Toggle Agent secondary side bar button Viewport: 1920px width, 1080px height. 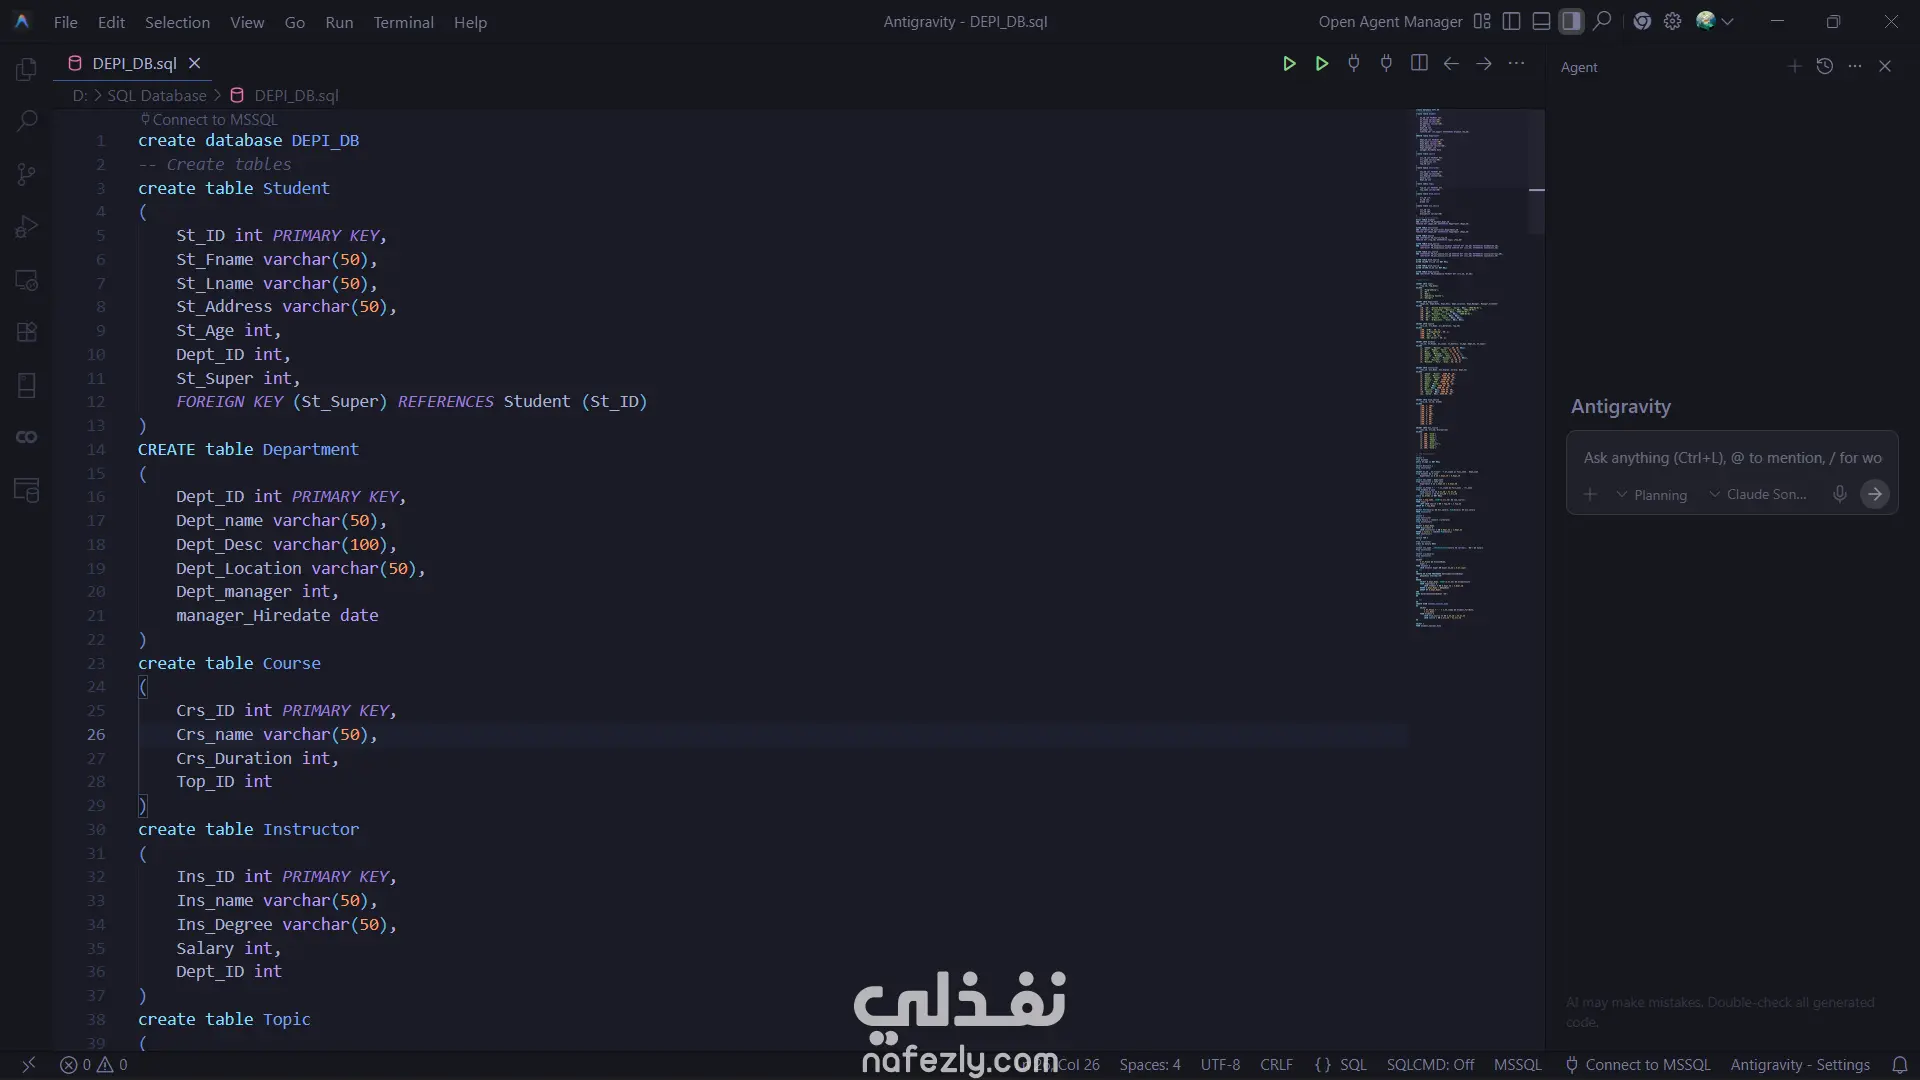click(x=1571, y=21)
